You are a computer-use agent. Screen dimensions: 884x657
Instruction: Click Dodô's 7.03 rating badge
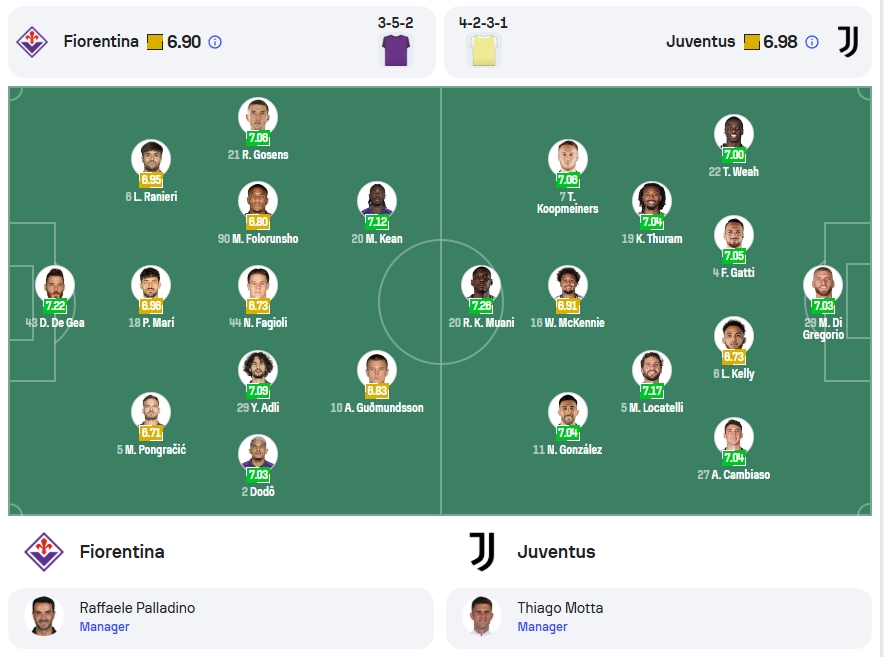258,474
